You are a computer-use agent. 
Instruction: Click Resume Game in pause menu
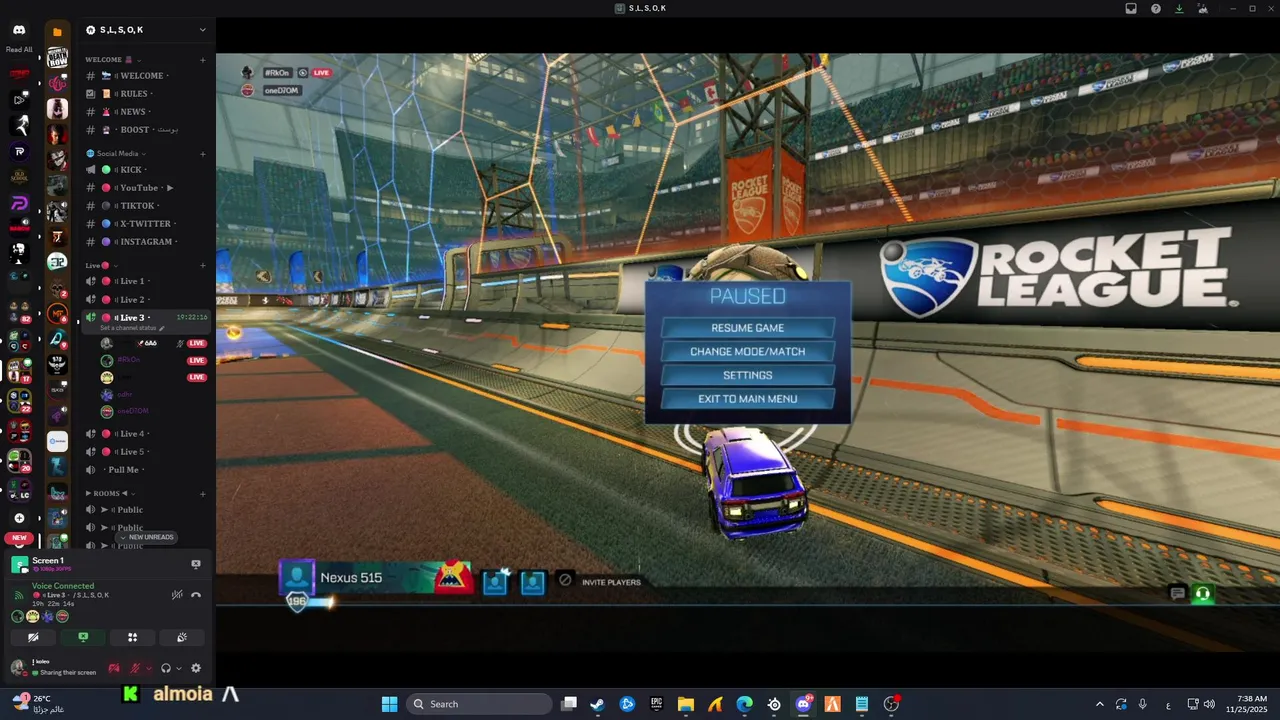748,328
